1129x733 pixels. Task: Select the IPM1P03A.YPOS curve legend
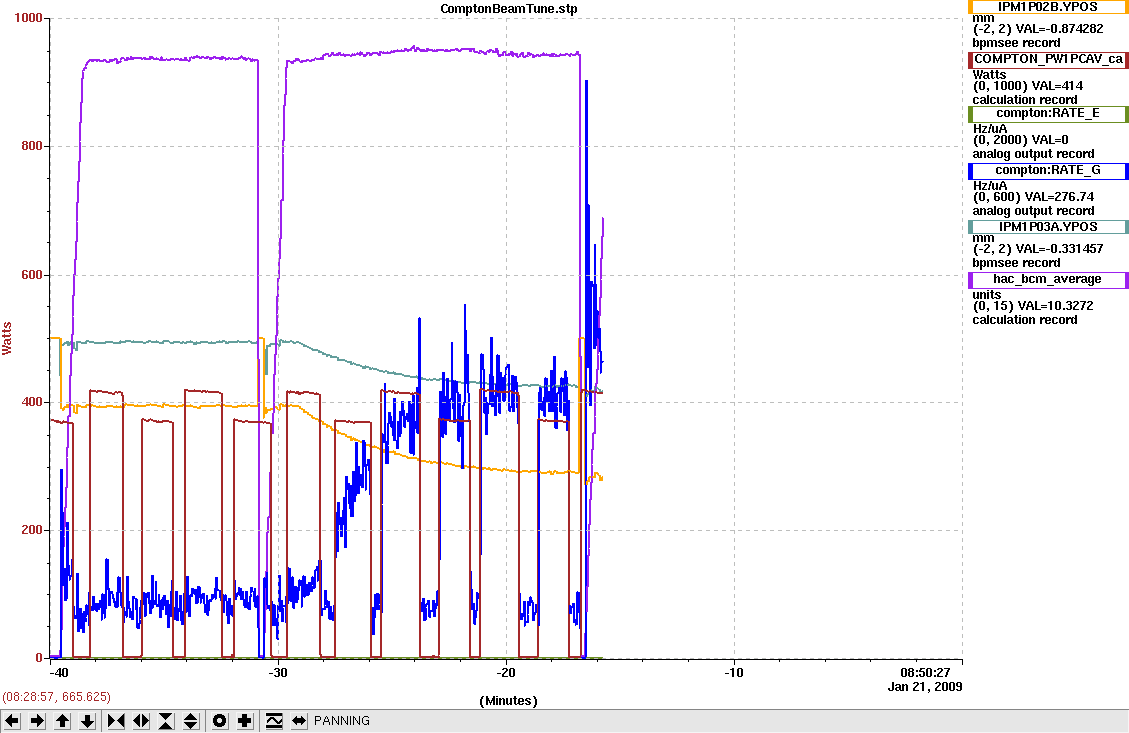click(1048, 227)
